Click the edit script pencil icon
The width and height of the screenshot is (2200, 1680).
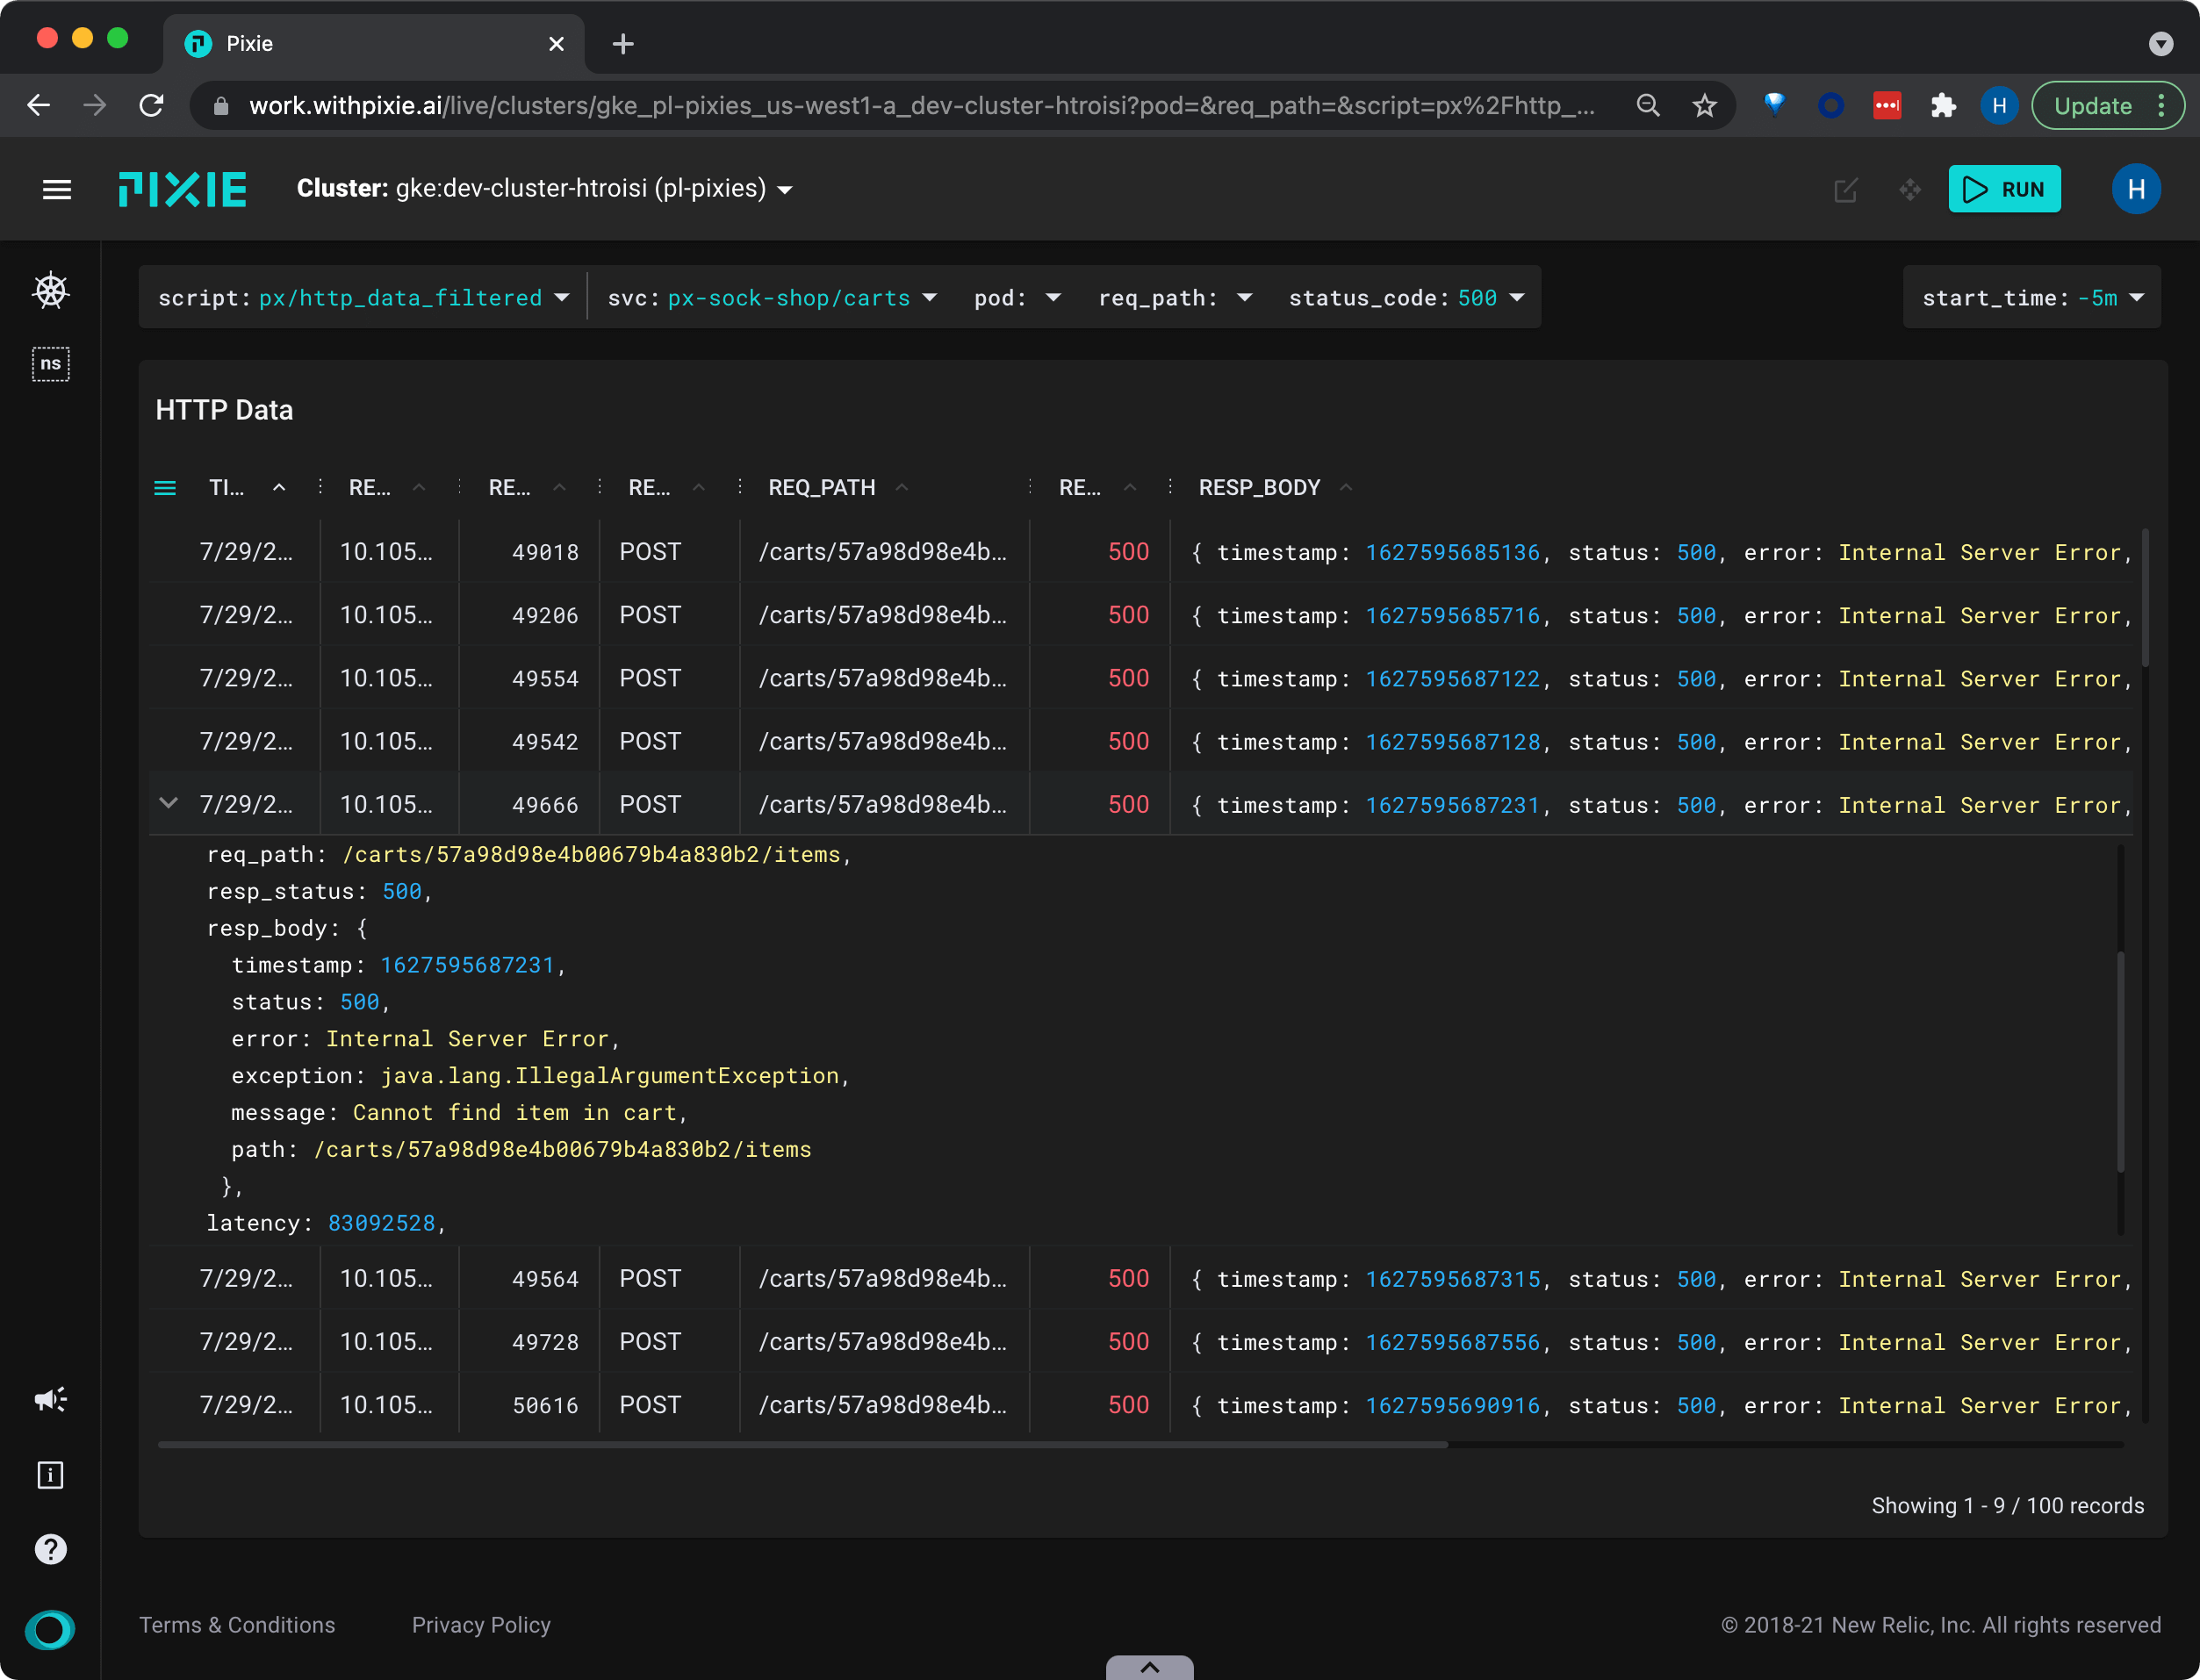[x=1846, y=189]
